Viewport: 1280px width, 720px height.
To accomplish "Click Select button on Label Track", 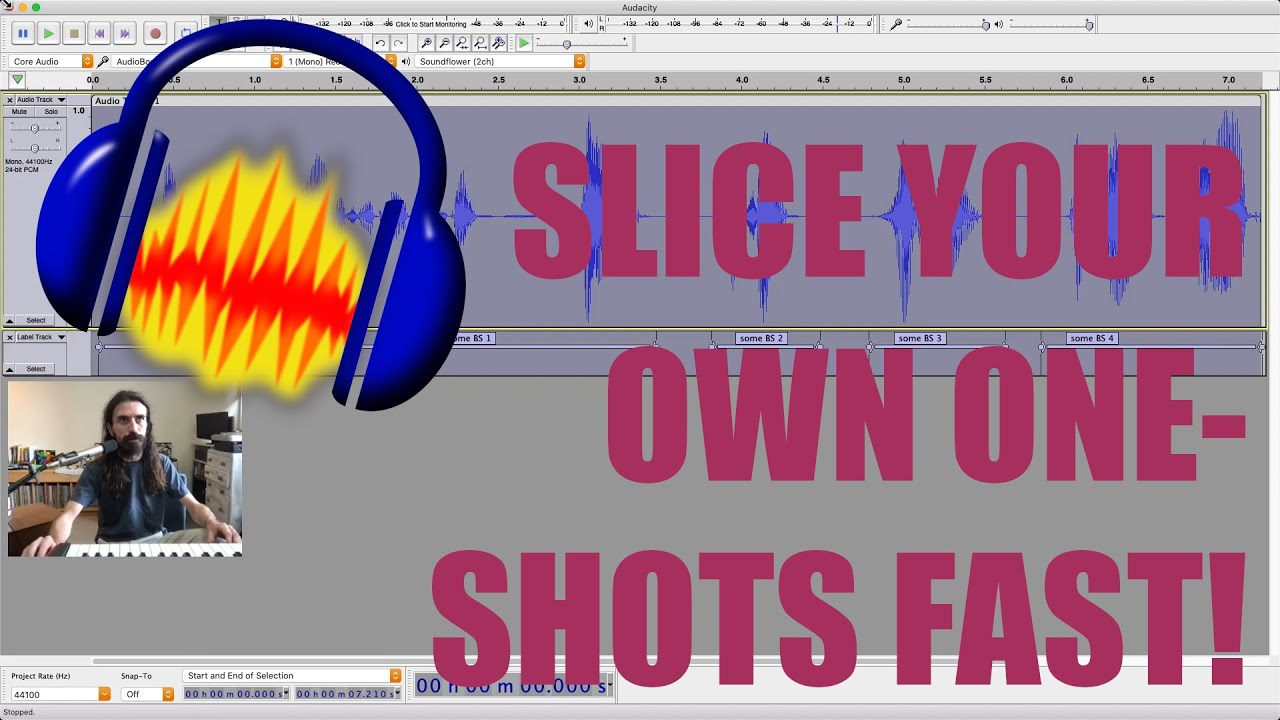I will coord(36,368).
